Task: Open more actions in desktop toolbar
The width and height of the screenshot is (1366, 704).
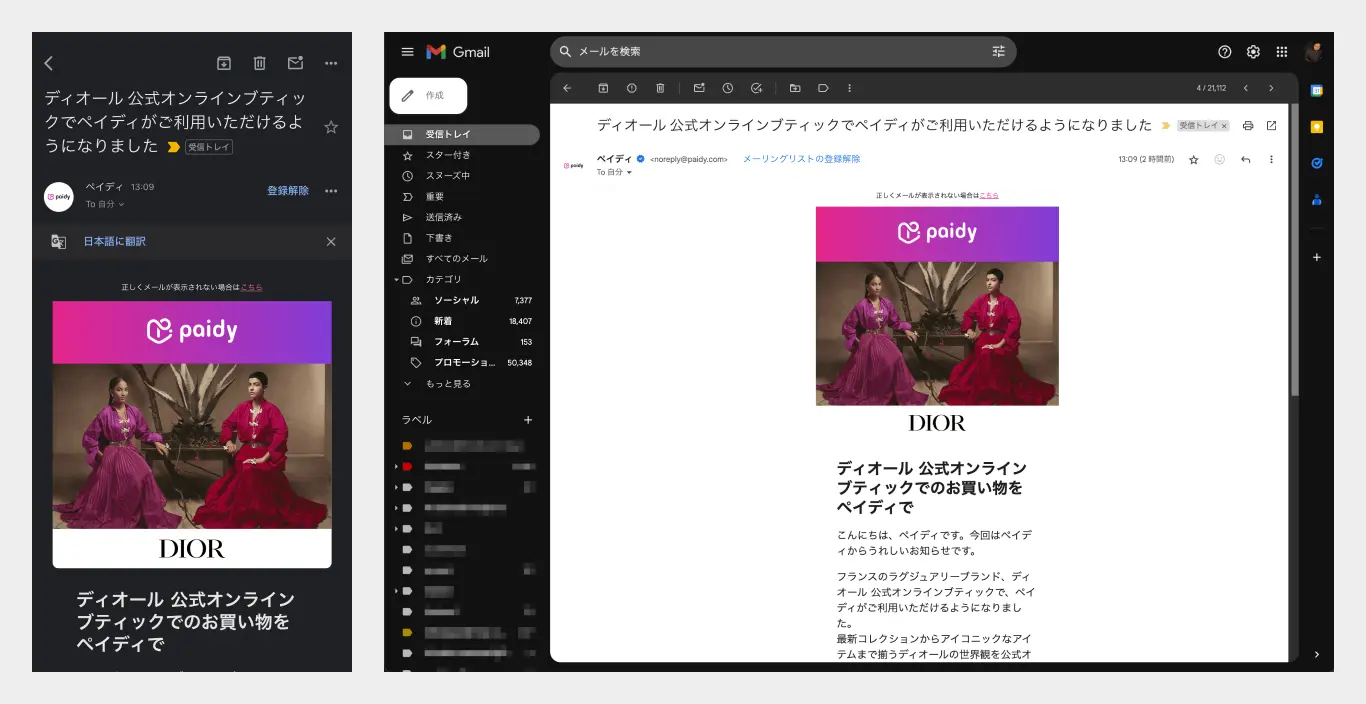Action: [x=850, y=88]
